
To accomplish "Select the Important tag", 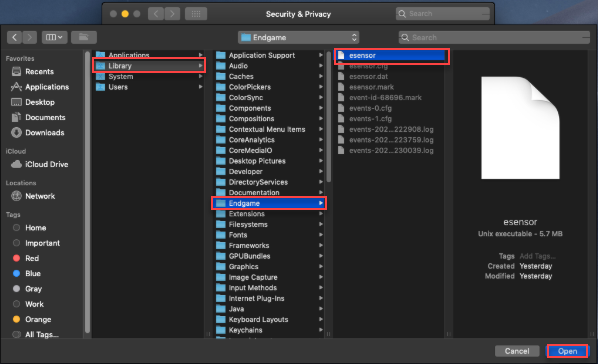I will tap(37, 243).
